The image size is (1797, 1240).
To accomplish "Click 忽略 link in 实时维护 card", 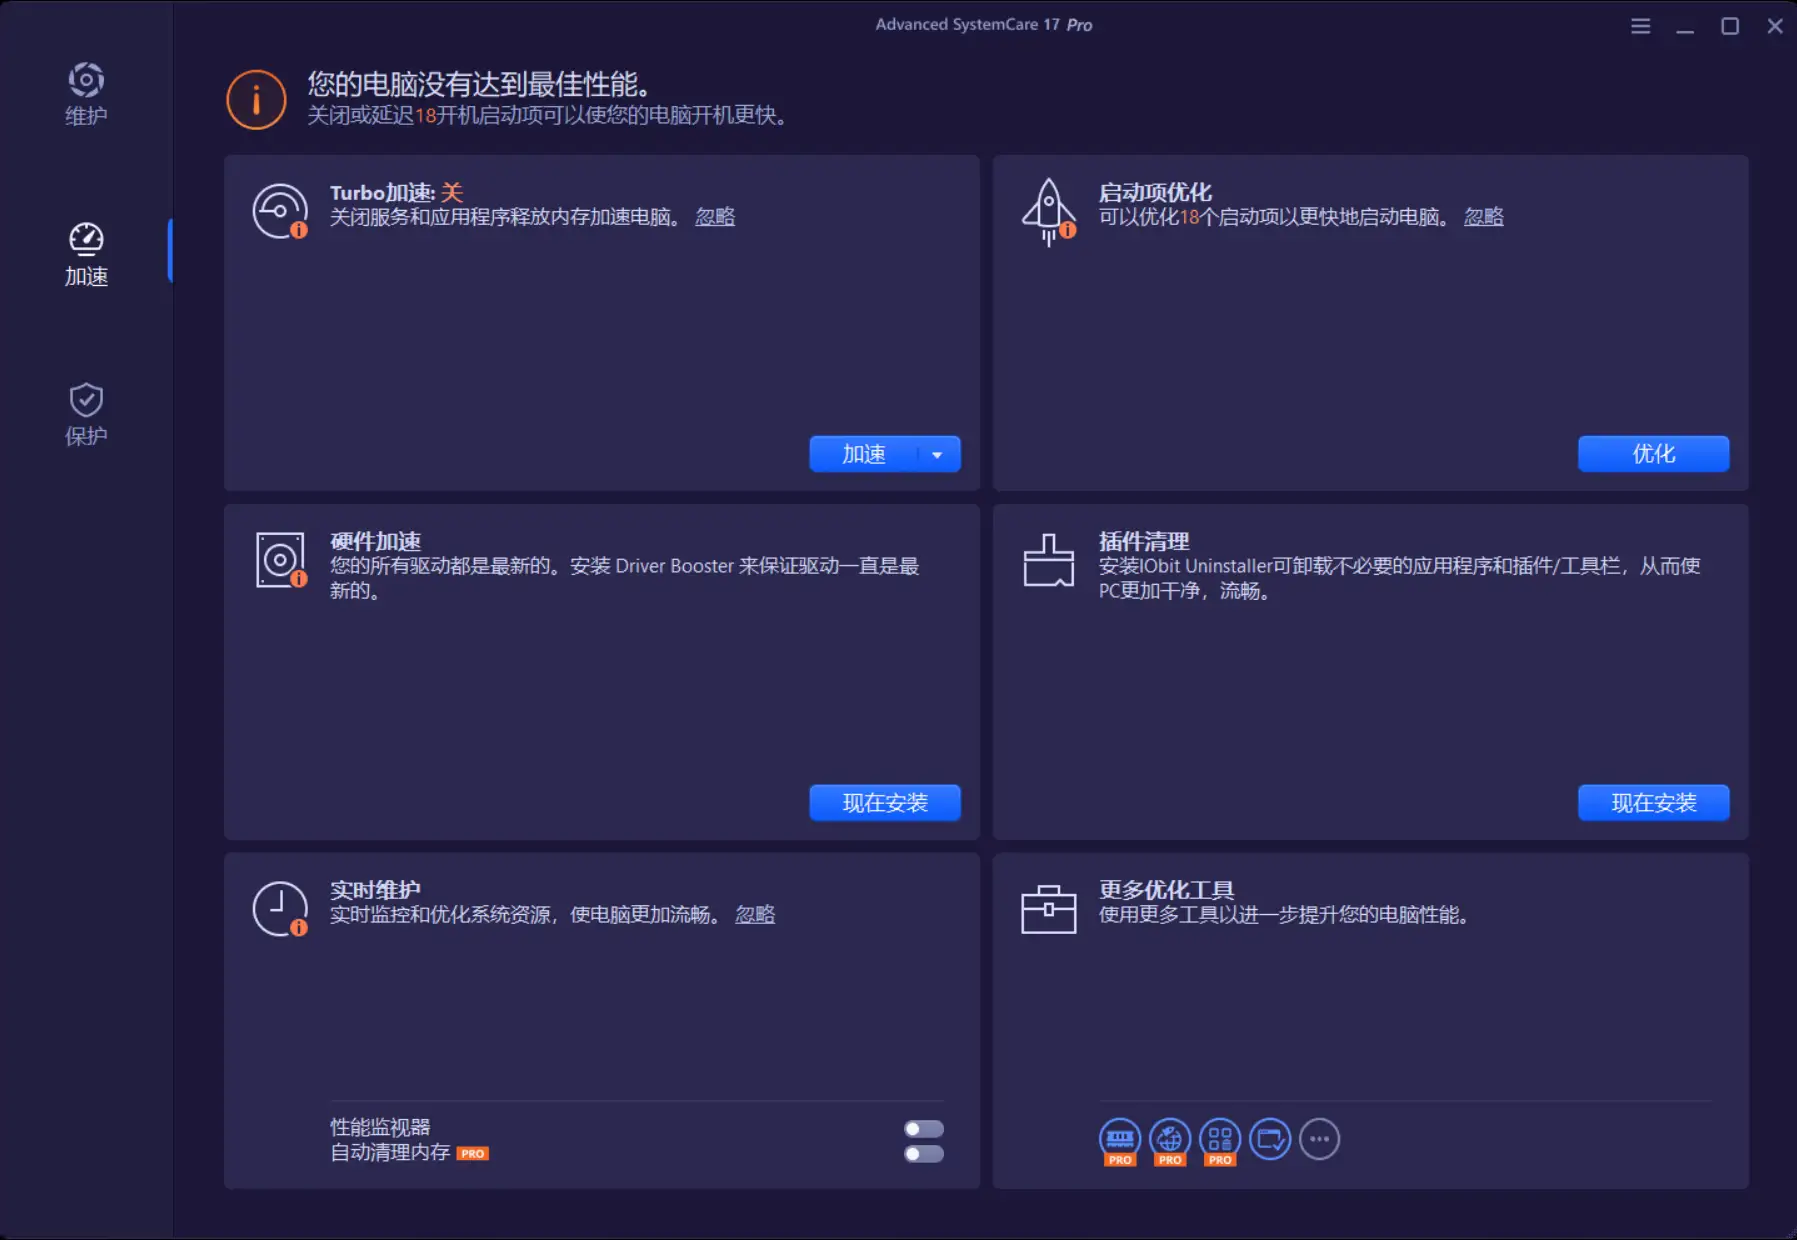I will click(755, 915).
